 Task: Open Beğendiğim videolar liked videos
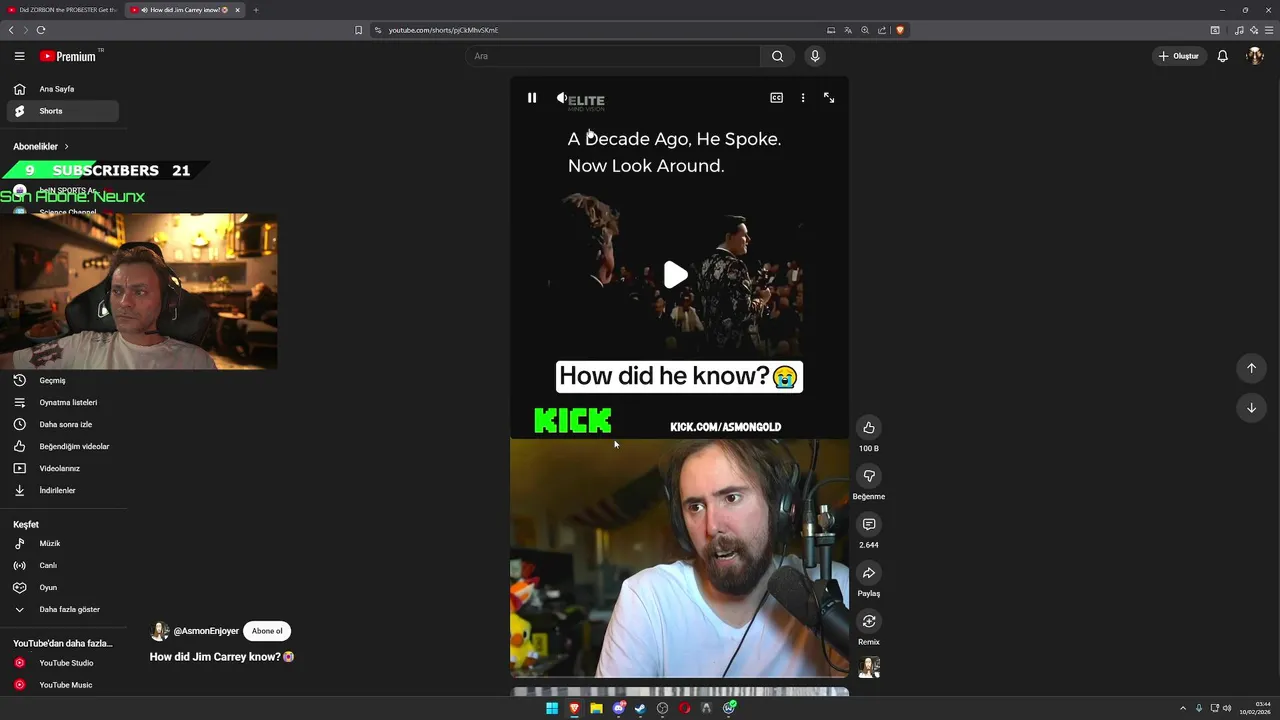click(x=64, y=446)
